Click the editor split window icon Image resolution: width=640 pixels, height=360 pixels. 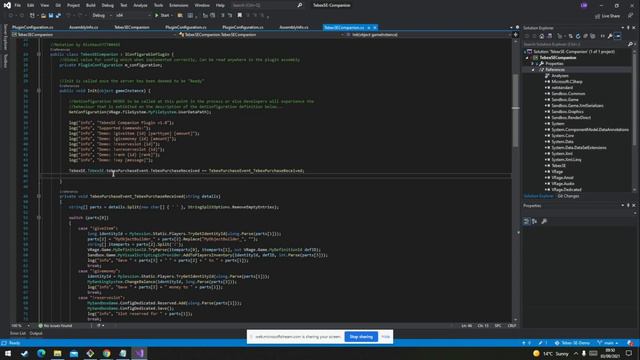516,35
